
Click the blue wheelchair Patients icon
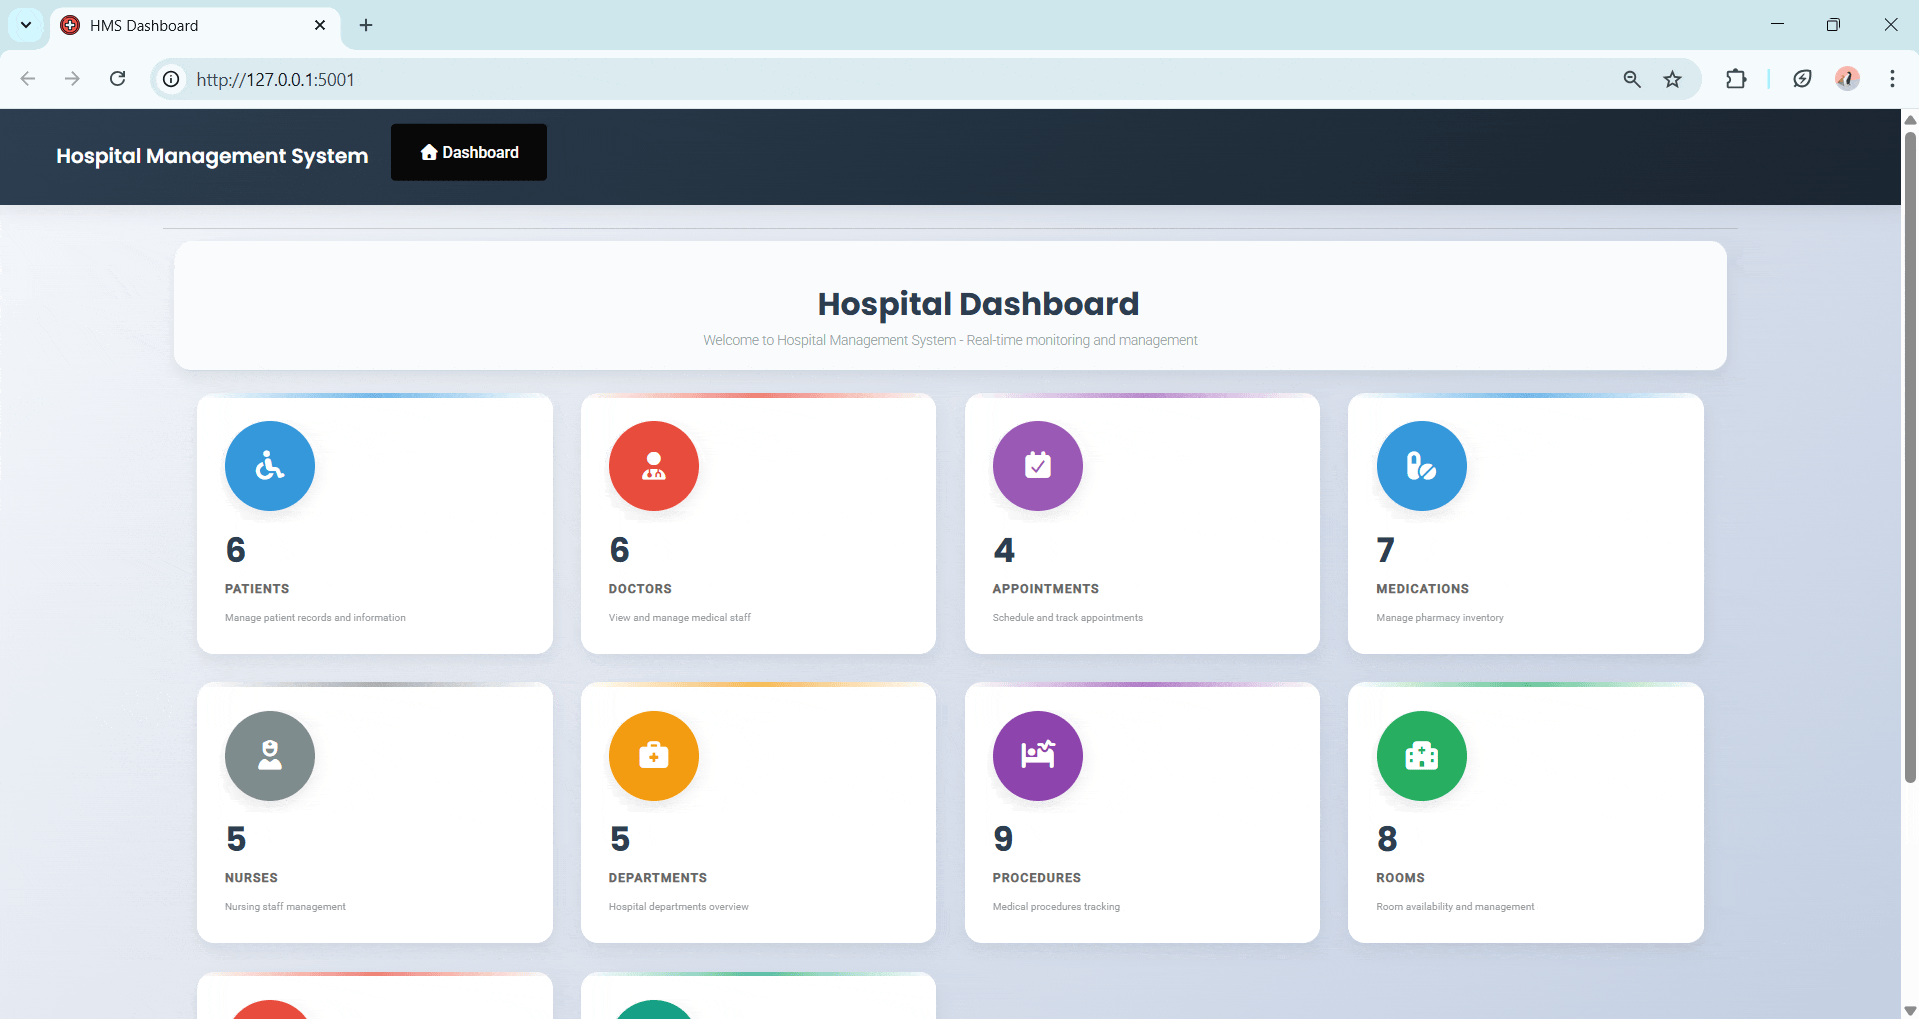pyautogui.click(x=269, y=466)
